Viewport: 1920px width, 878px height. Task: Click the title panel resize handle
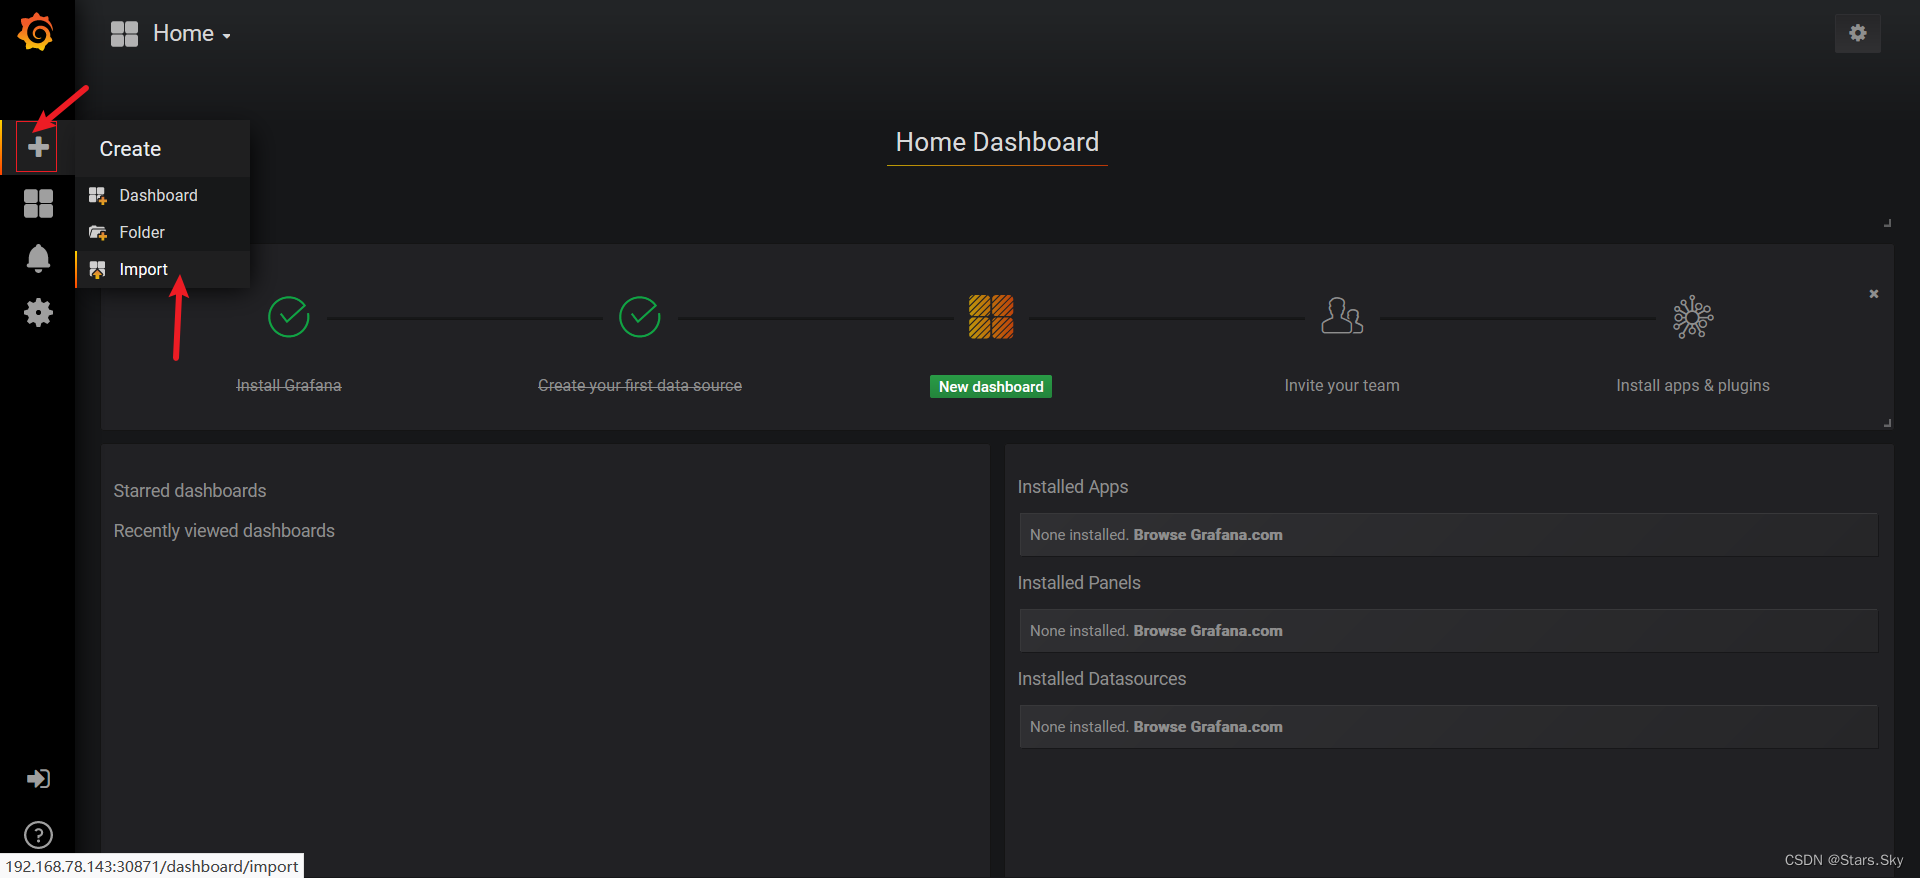point(1887,223)
